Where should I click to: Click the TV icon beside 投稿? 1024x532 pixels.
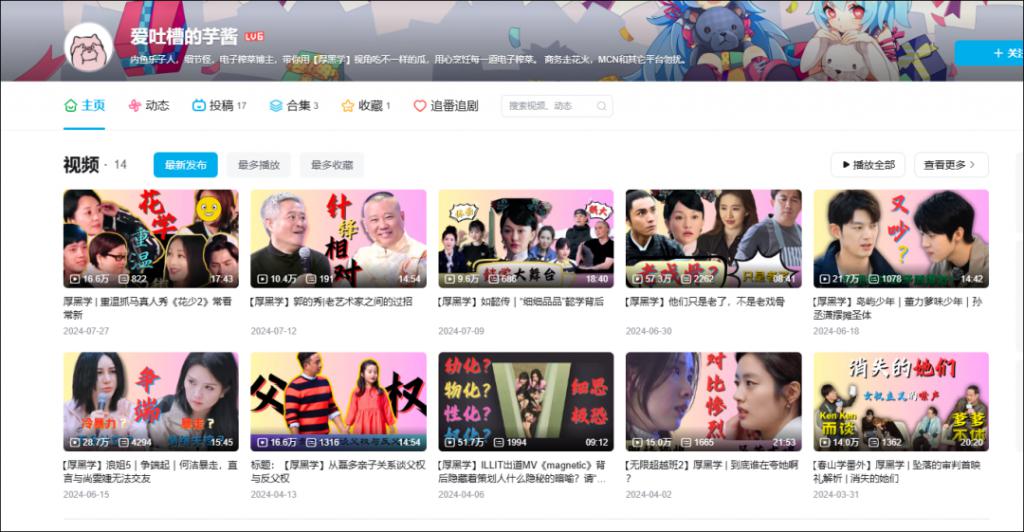coord(199,105)
